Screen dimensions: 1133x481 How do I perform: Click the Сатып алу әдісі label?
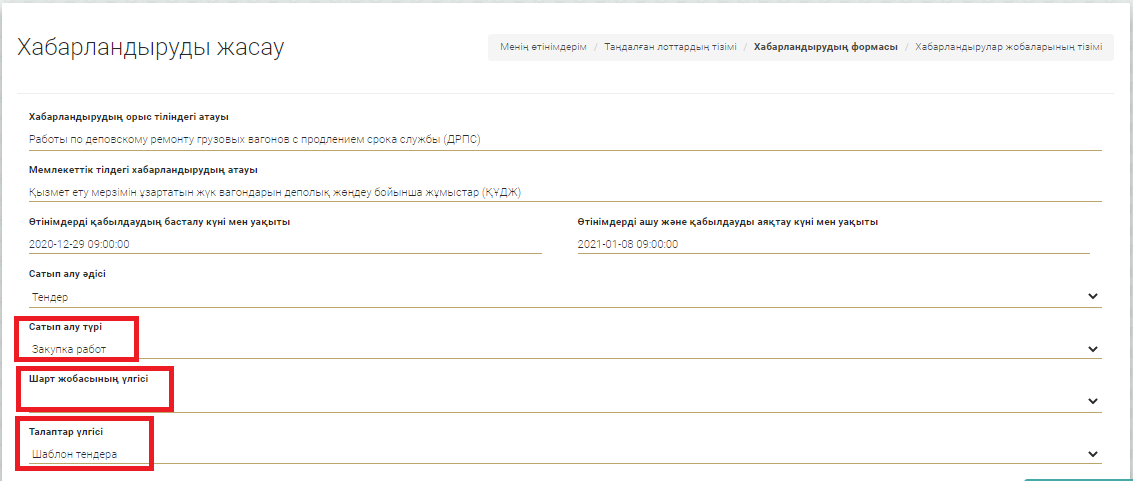coord(68,274)
